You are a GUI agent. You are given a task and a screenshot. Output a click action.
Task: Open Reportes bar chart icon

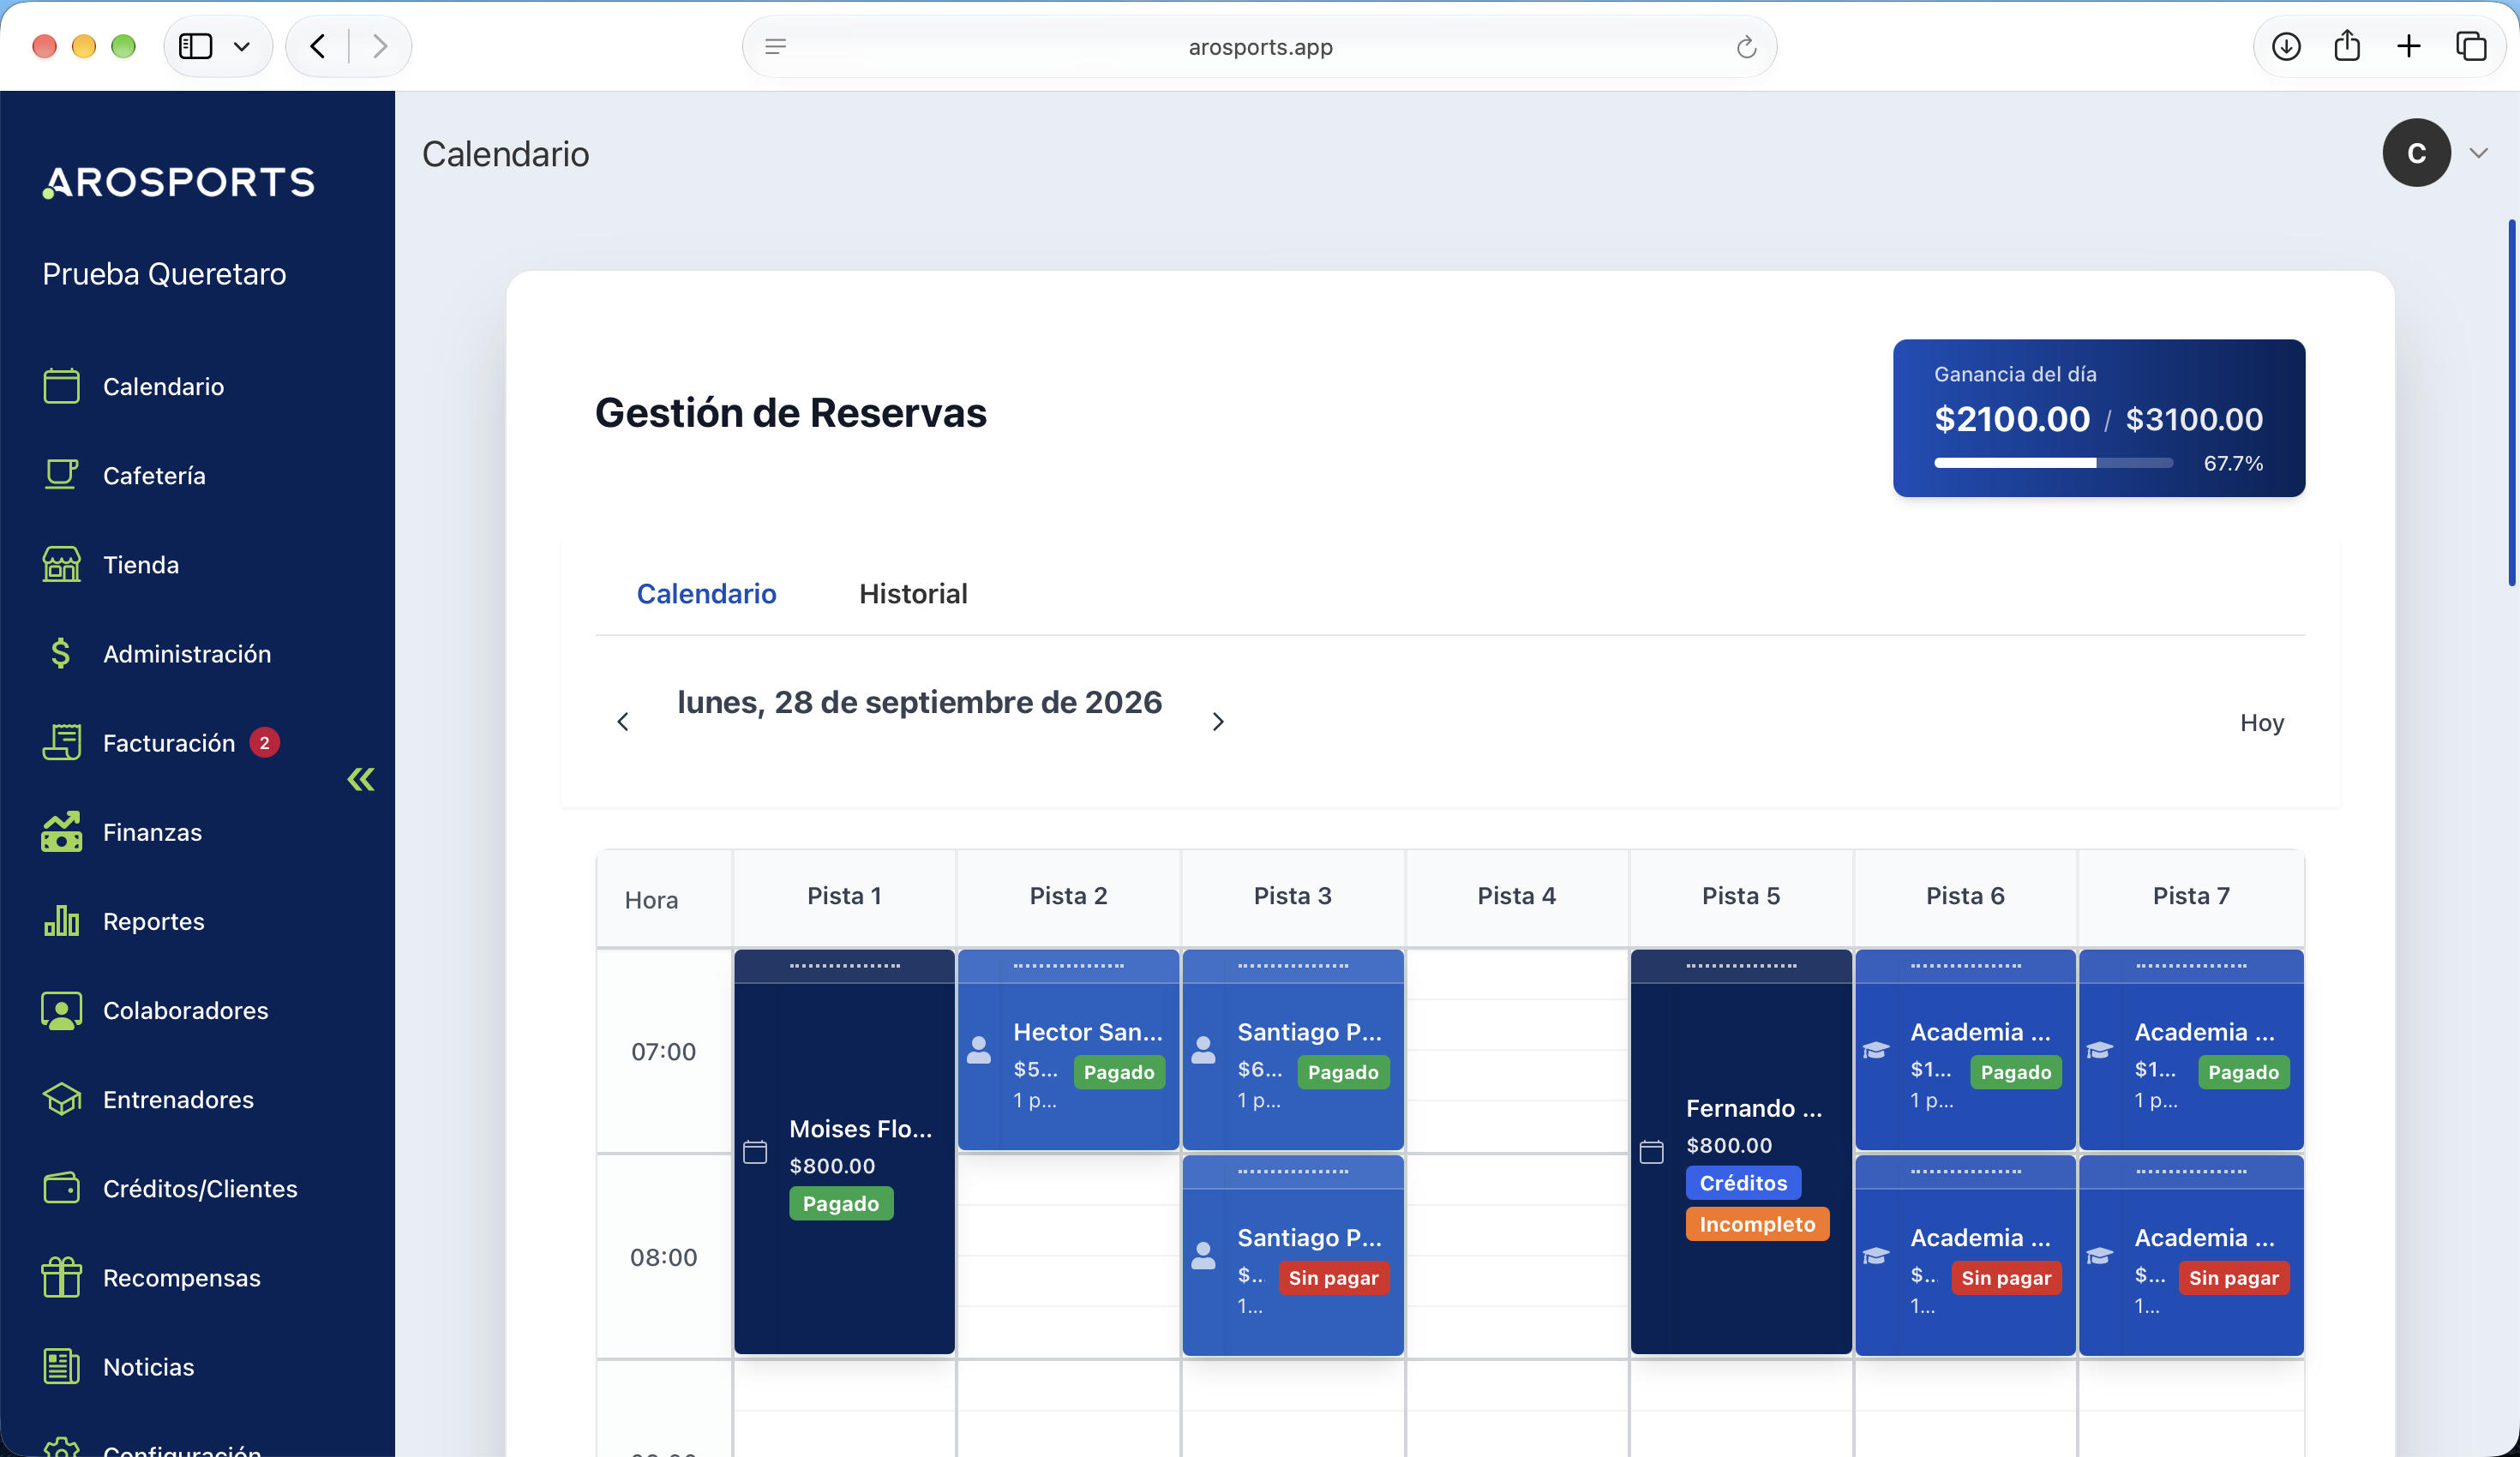tap(61, 920)
